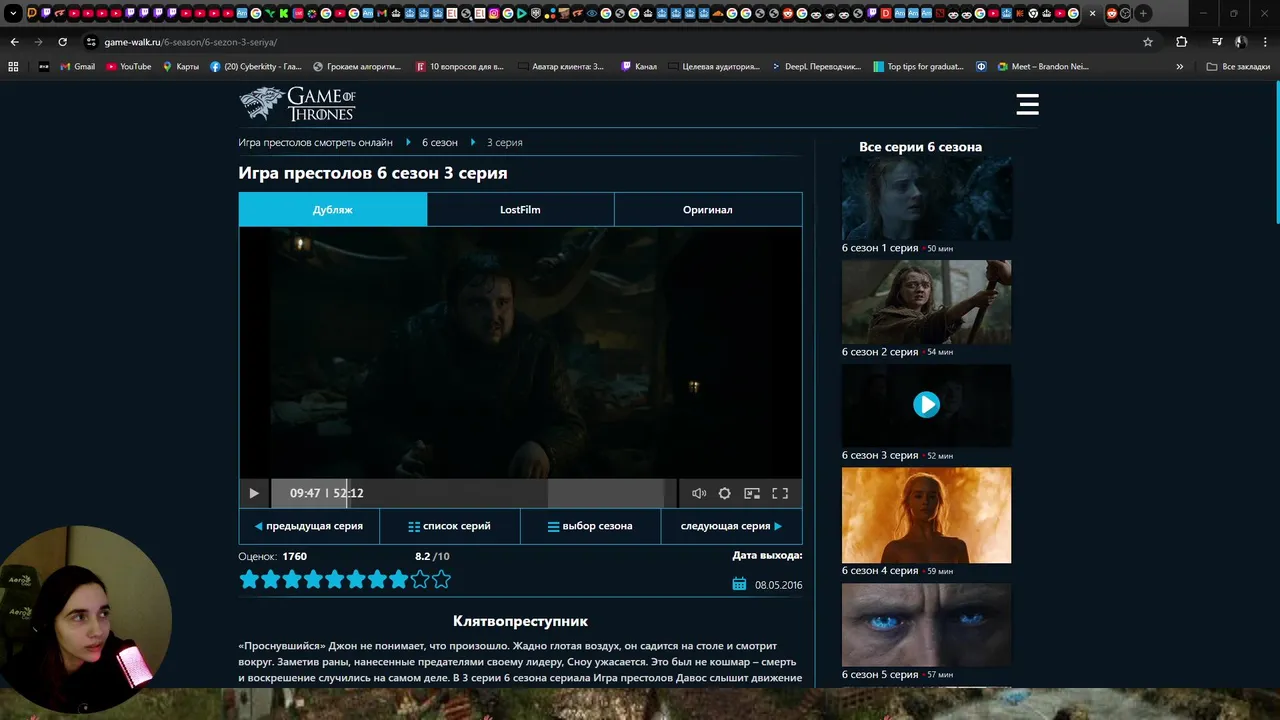Click the Game of Thrones logo
The height and width of the screenshot is (720, 1280).
click(297, 104)
